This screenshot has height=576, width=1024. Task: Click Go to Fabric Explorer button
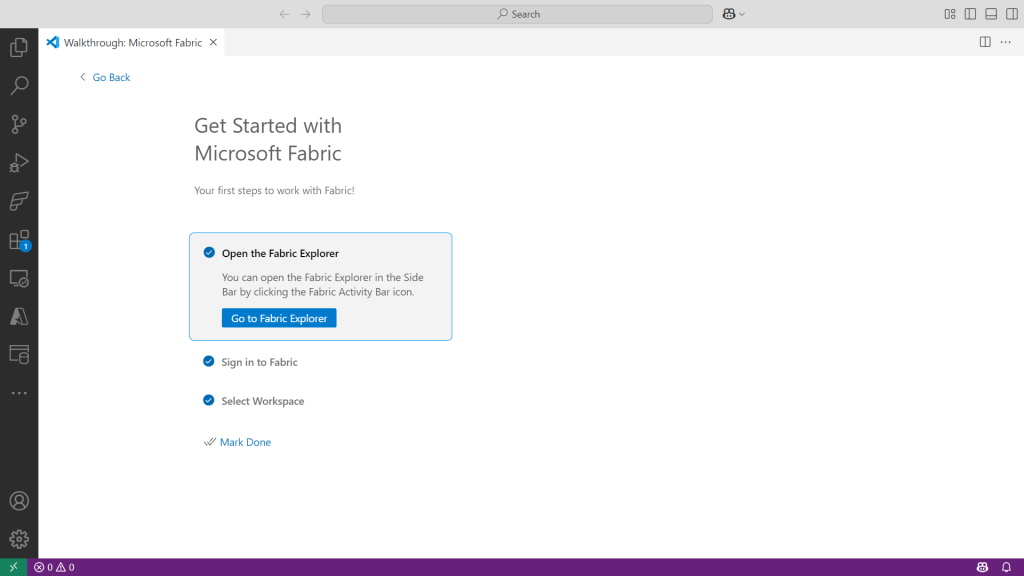279,318
